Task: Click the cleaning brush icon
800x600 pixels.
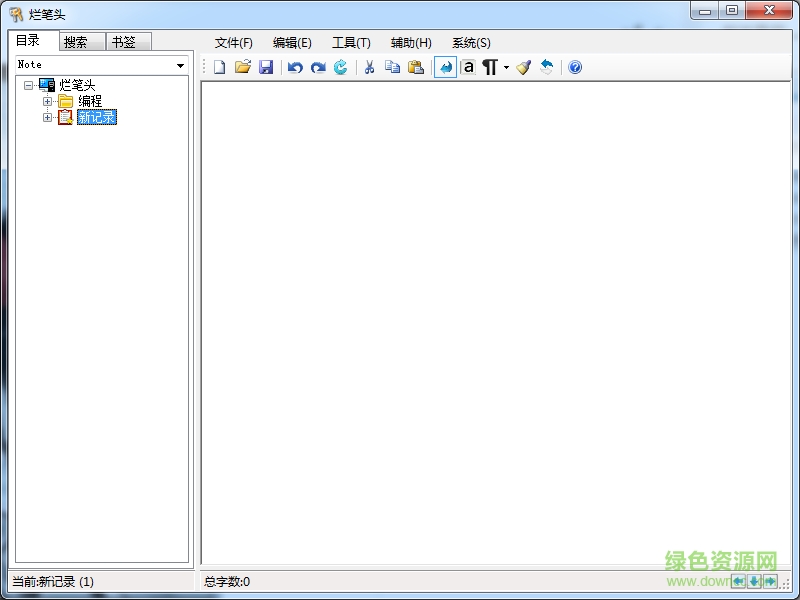Action: 523,67
